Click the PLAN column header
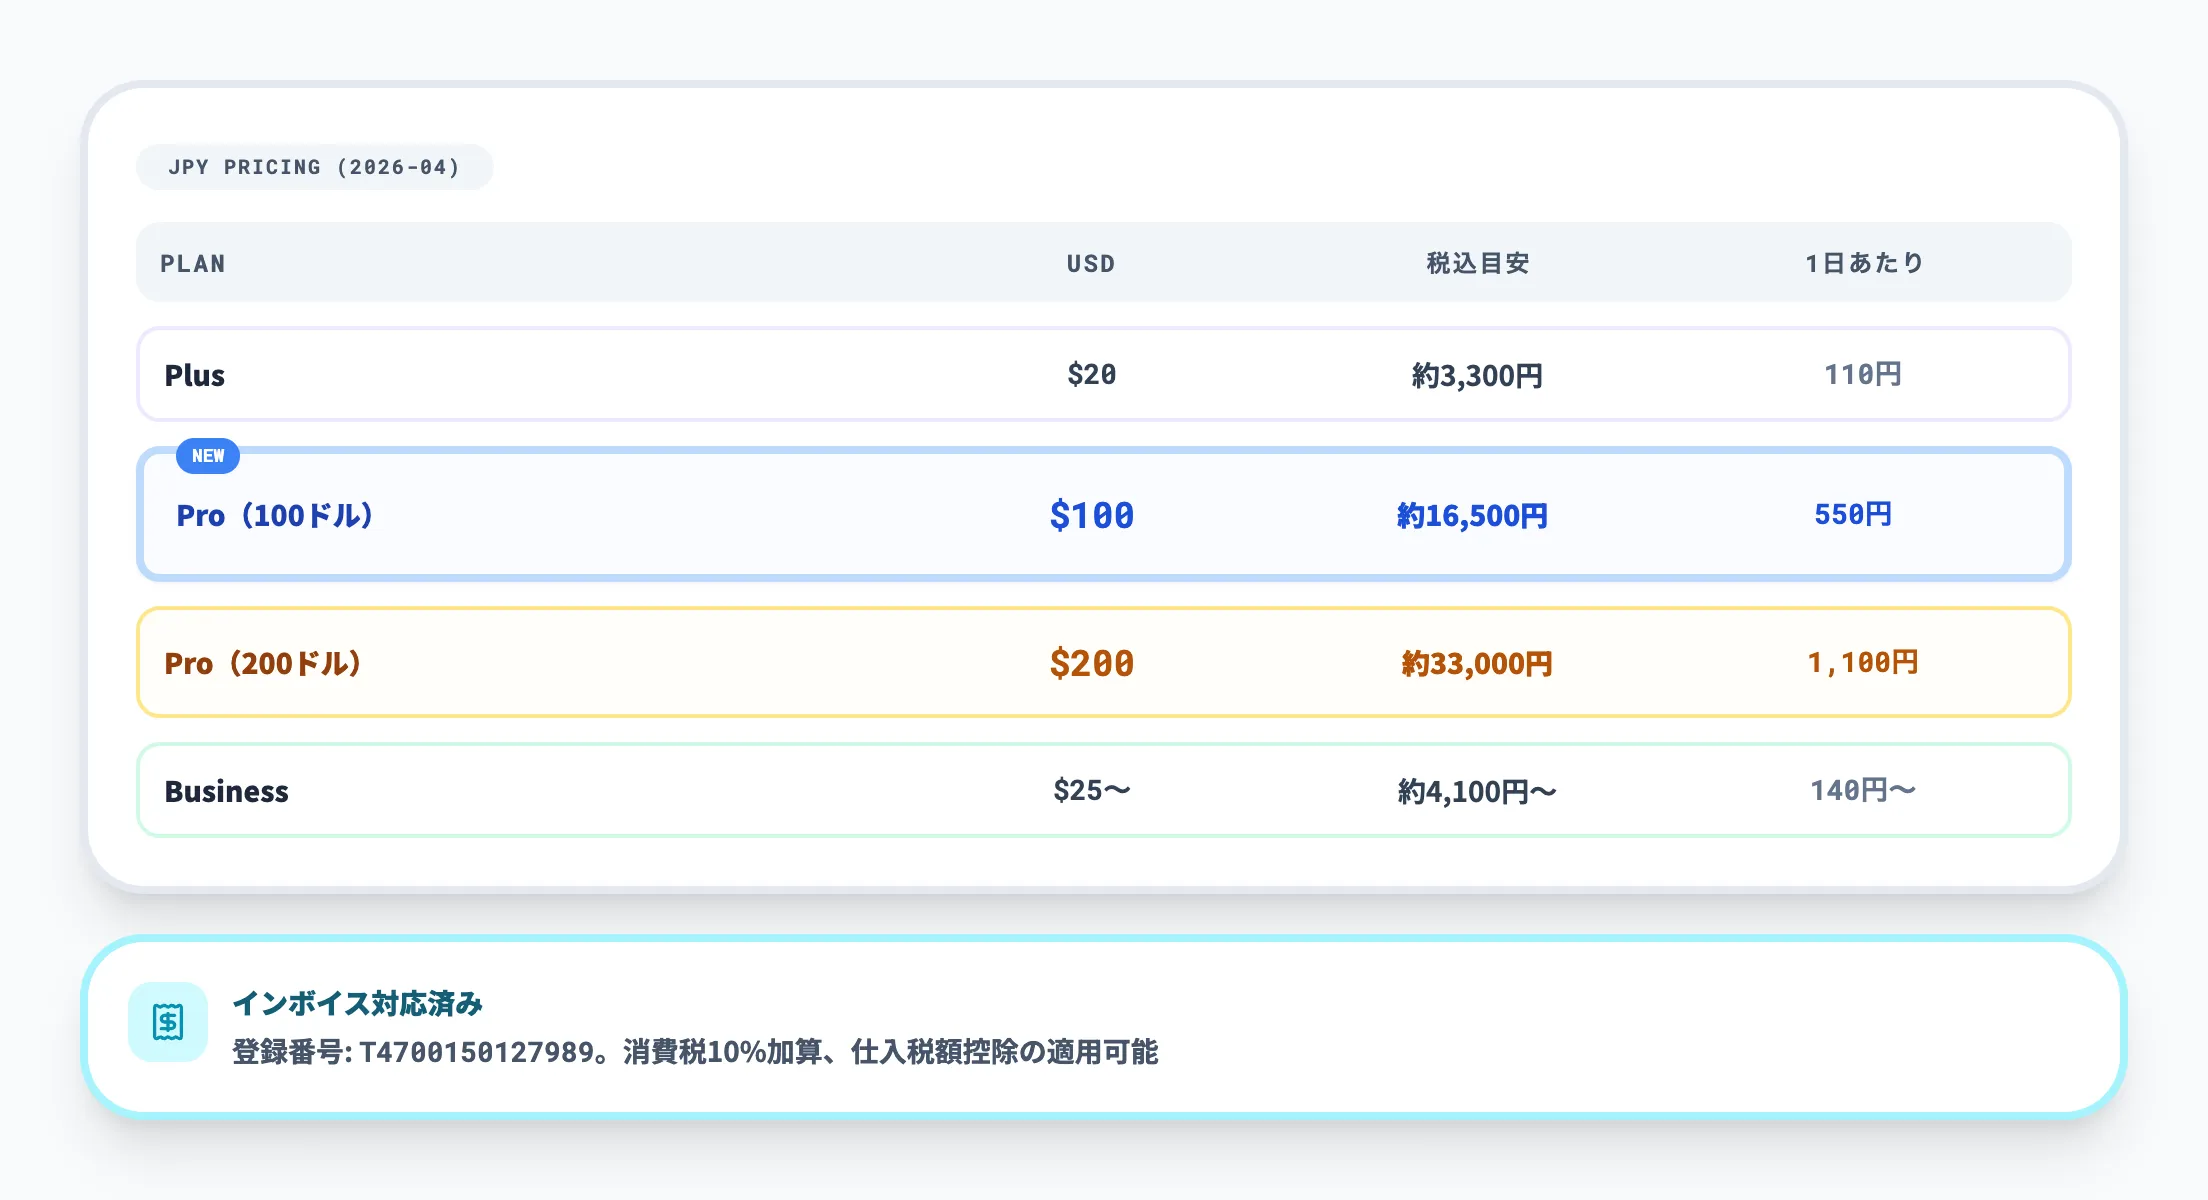This screenshot has width=2208, height=1200. [193, 264]
